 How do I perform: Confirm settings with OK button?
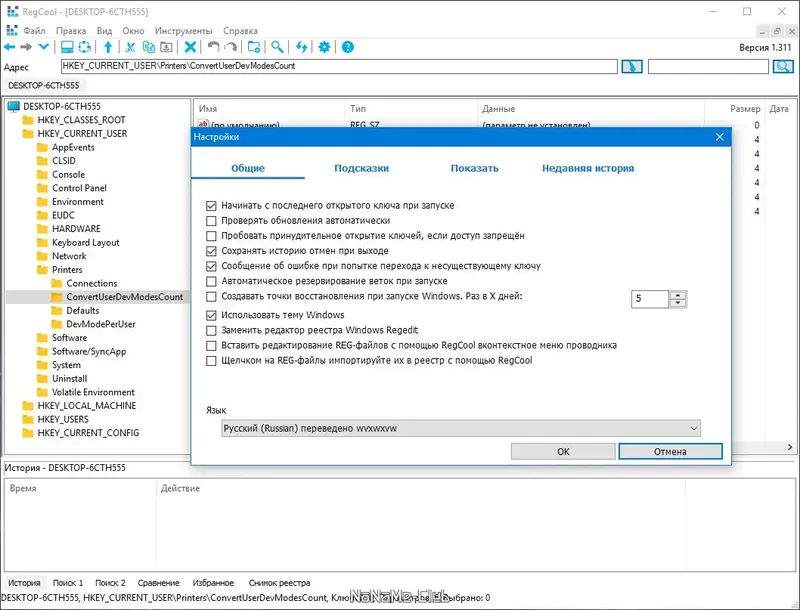pyautogui.click(x=563, y=451)
